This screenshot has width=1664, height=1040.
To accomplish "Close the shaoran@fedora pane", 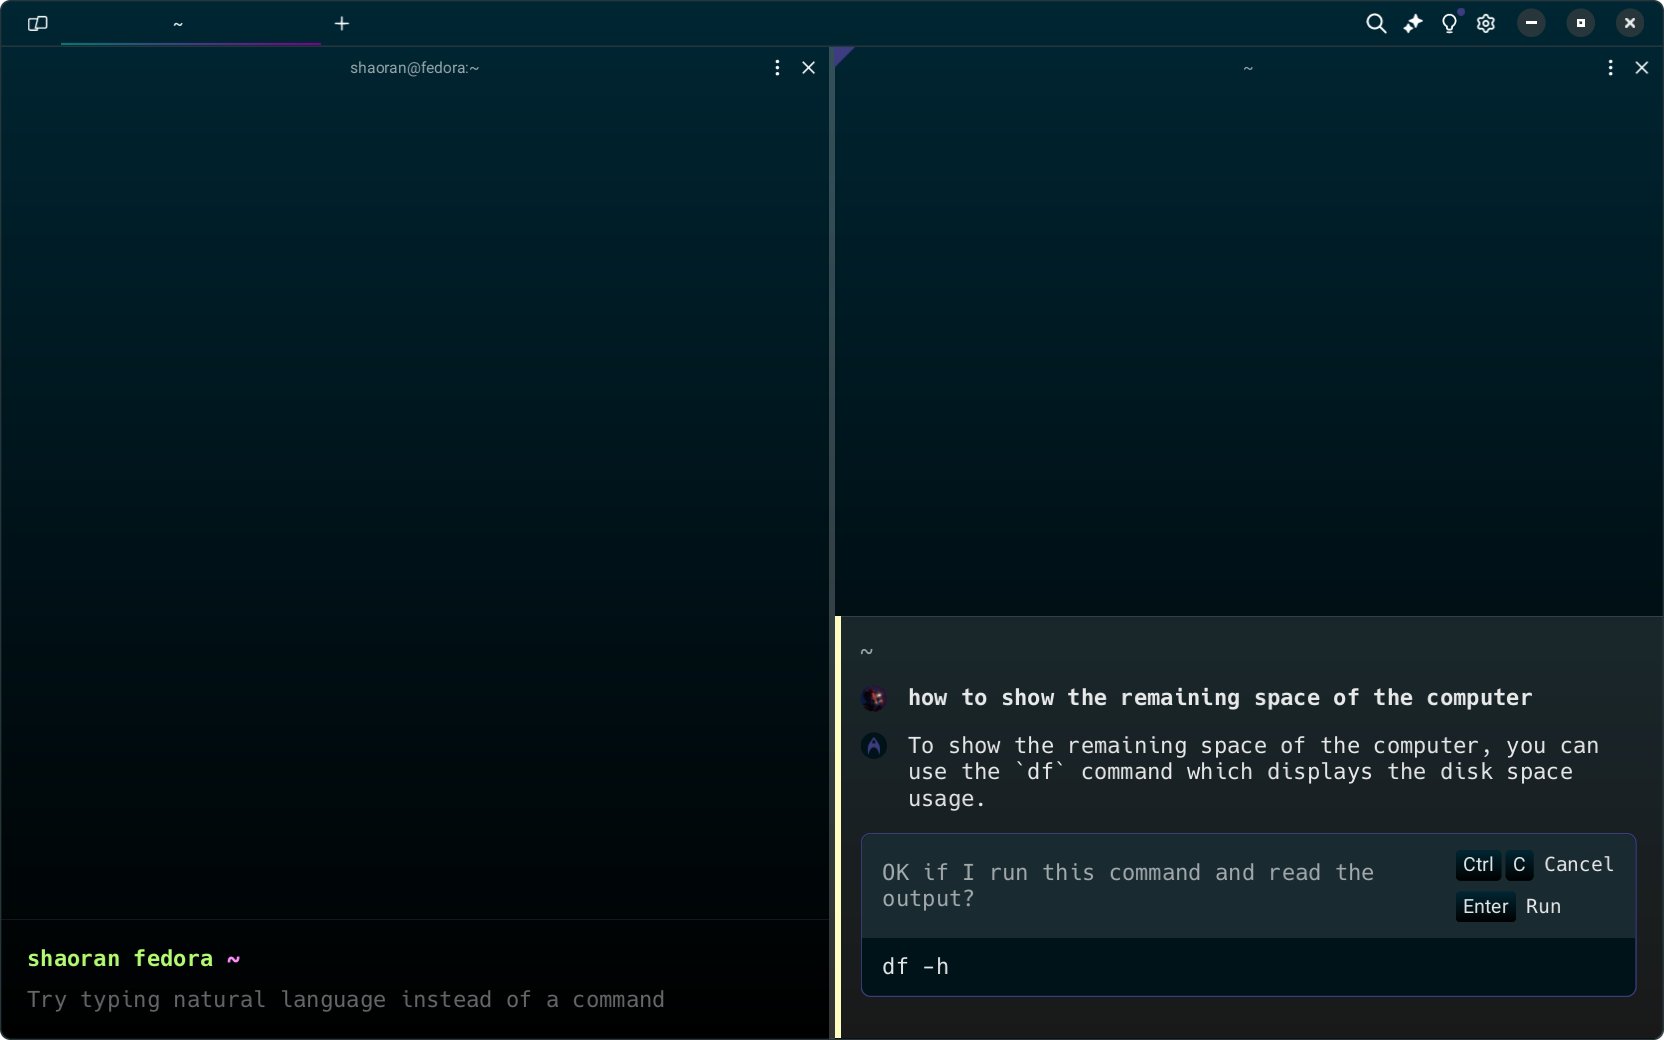I will pyautogui.click(x=809, y=68).
